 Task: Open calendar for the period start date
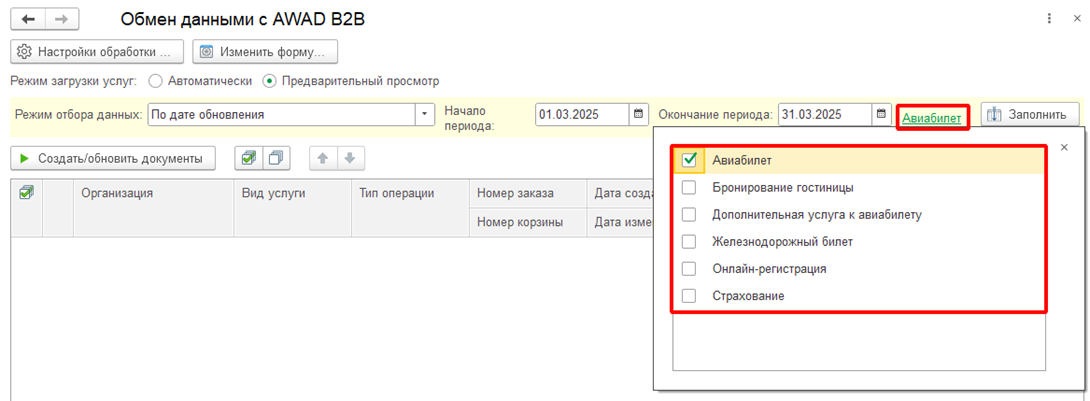pos(639,114)
